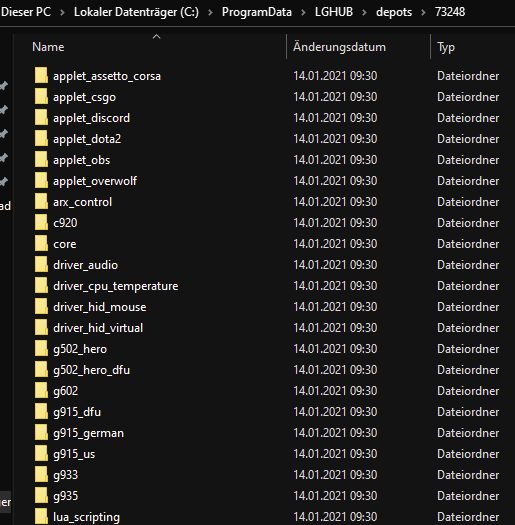Select the driver_audio folder icon
This screenshot has width=515, height=525.
(x=41, y=265)
